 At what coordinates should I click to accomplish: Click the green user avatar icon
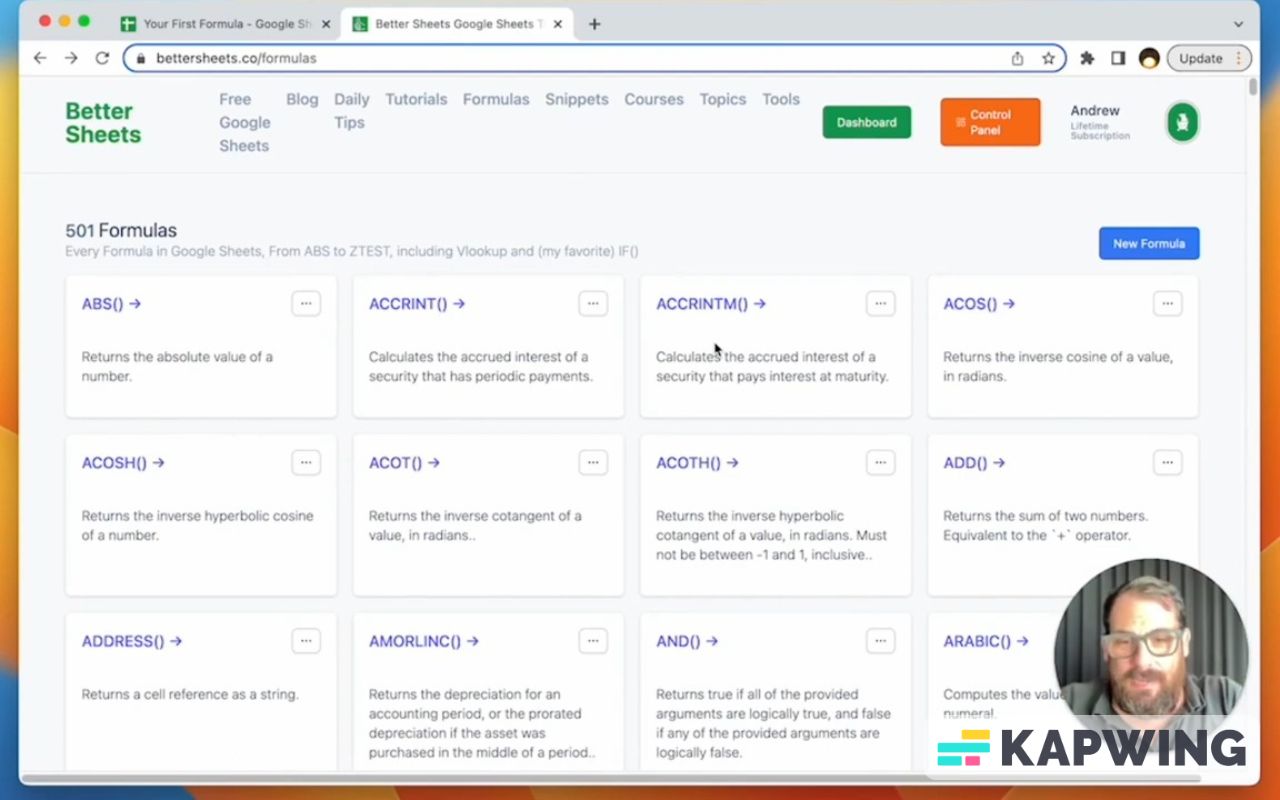click(1182, 123)
